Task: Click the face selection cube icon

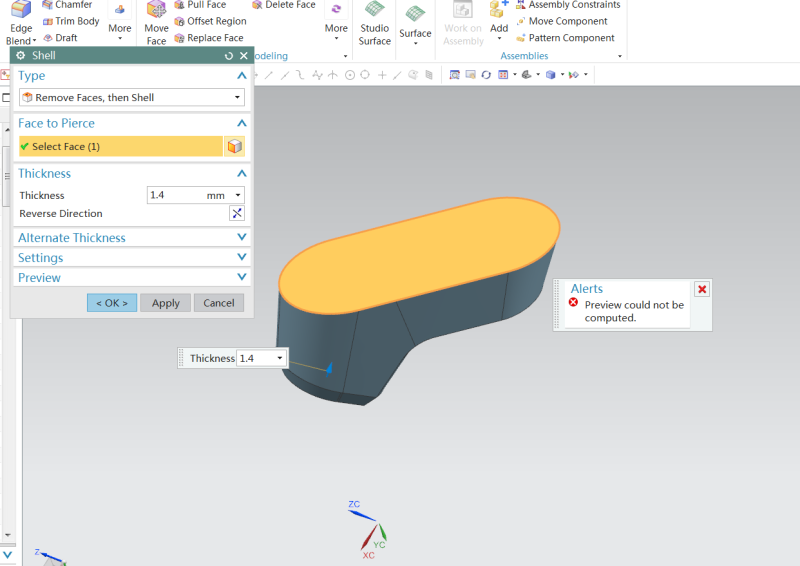Action: point(234,146)
